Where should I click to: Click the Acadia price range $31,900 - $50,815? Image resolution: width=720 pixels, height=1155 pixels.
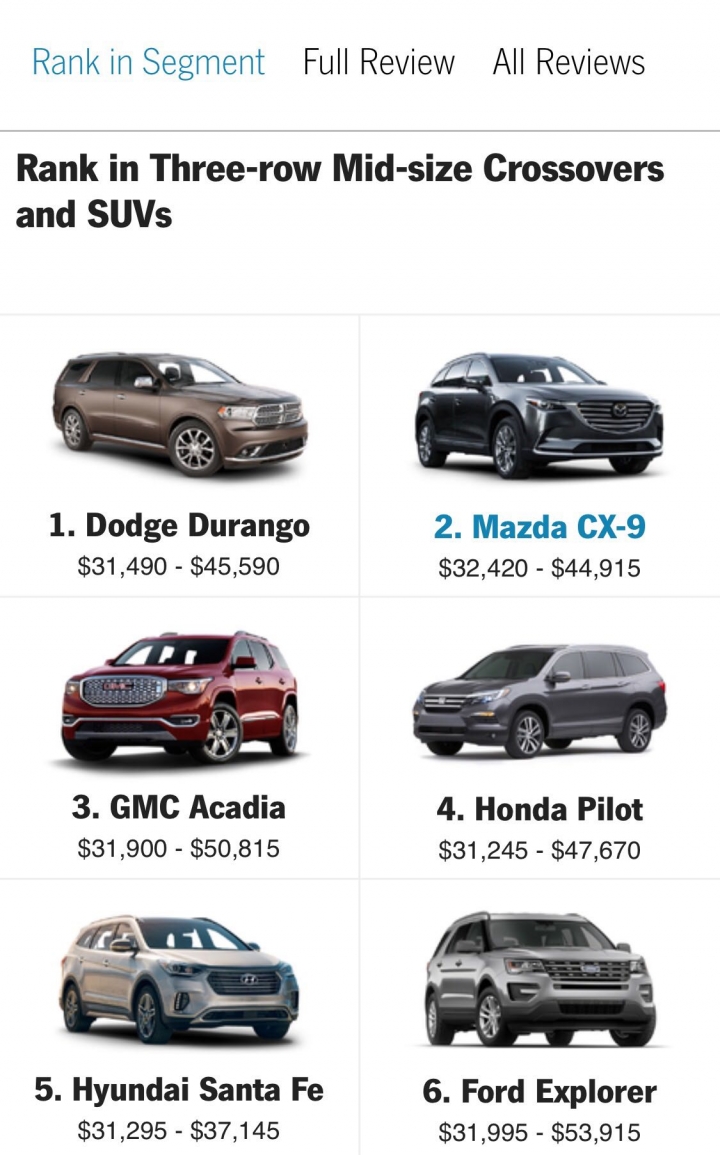click(x=178, y=849)
